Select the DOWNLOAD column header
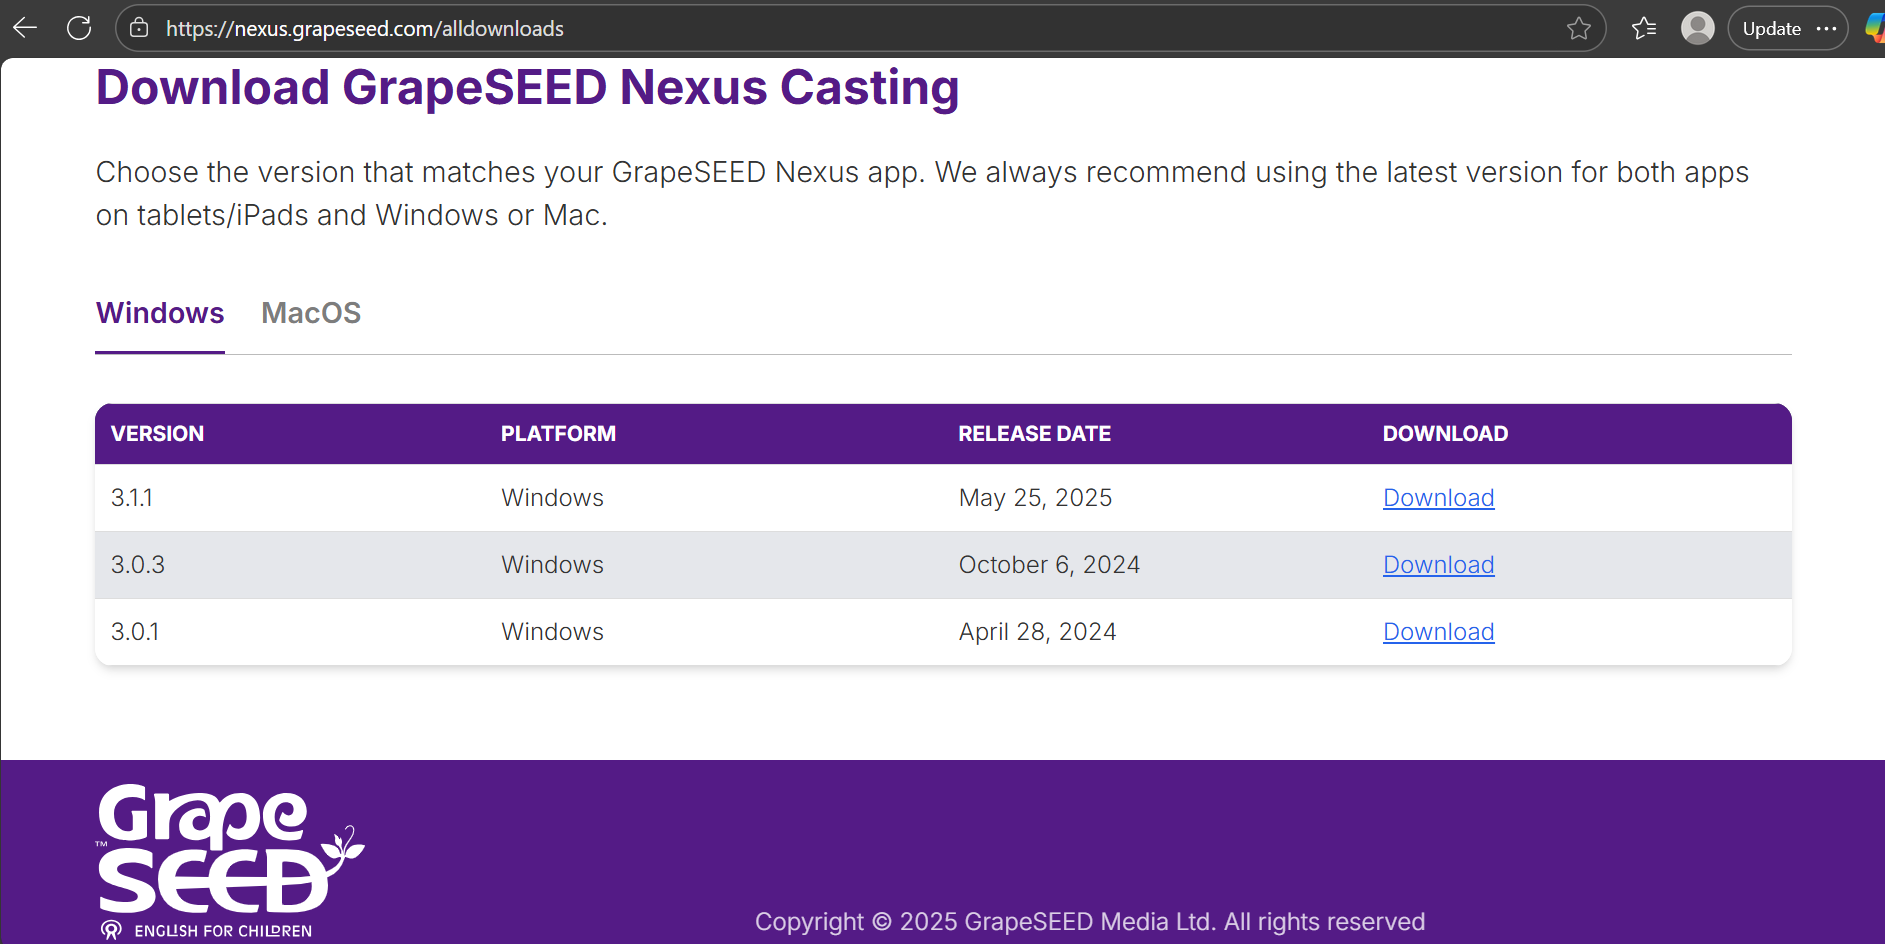Viewport: 1885px width, 944px height. 1445,433
